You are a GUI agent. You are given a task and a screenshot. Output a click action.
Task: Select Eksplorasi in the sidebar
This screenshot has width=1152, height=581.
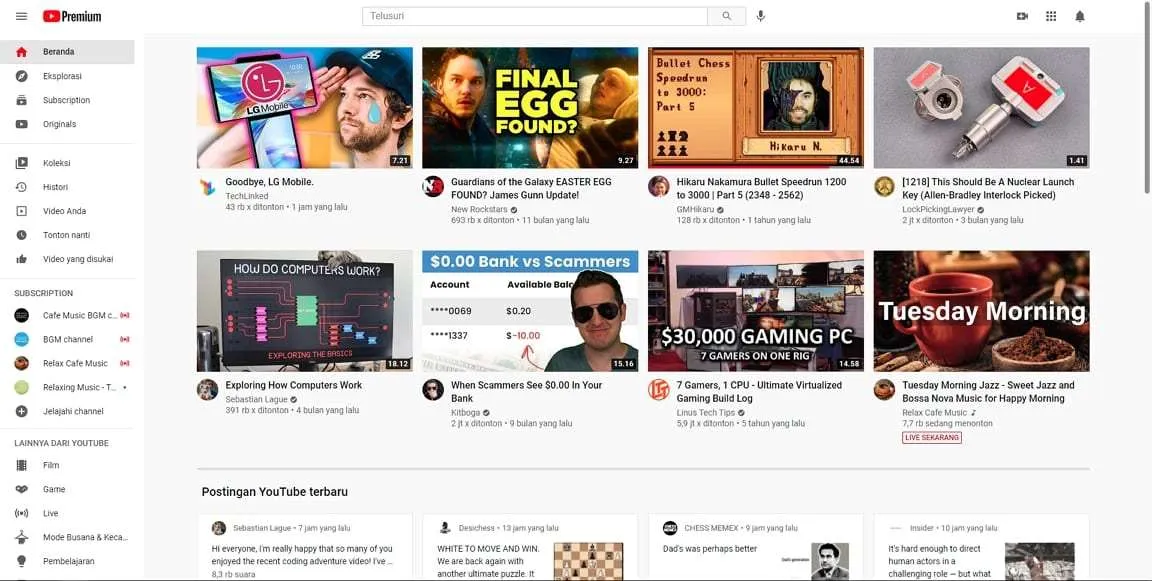point(67,76)
